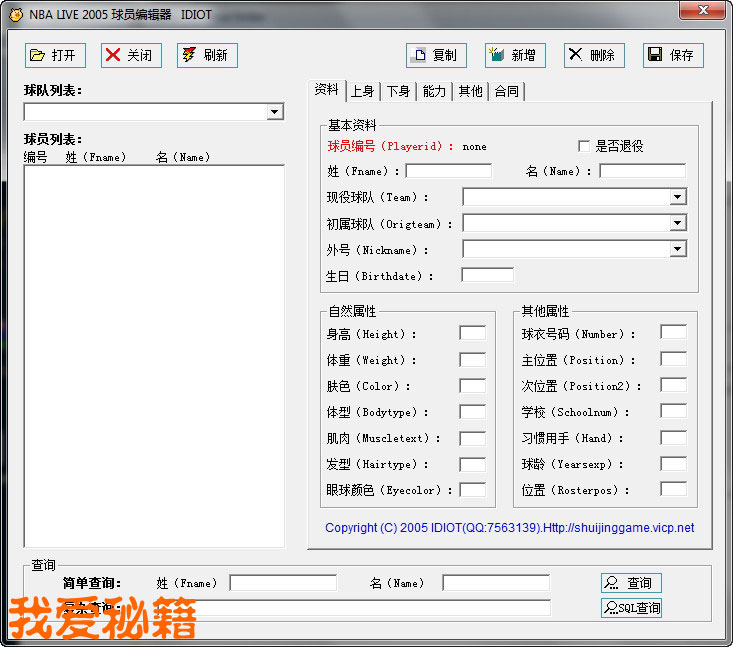Expand the 球队列表 team list dropdown
The width and height of the screenshot is (733, 647).
[x=275, y=113]
